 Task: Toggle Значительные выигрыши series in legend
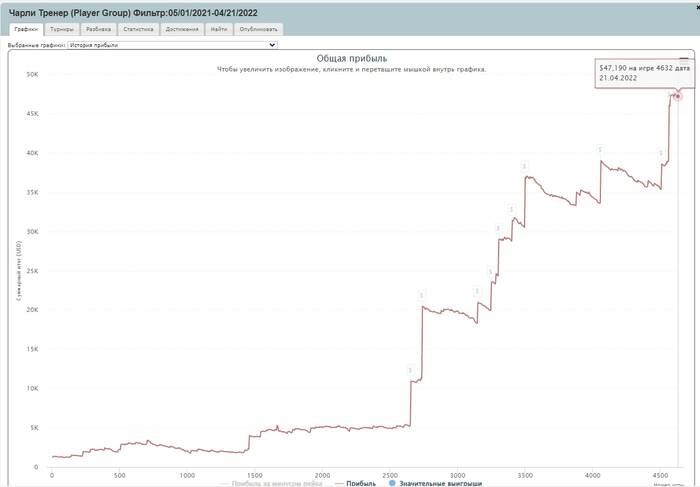coord(436,483)
